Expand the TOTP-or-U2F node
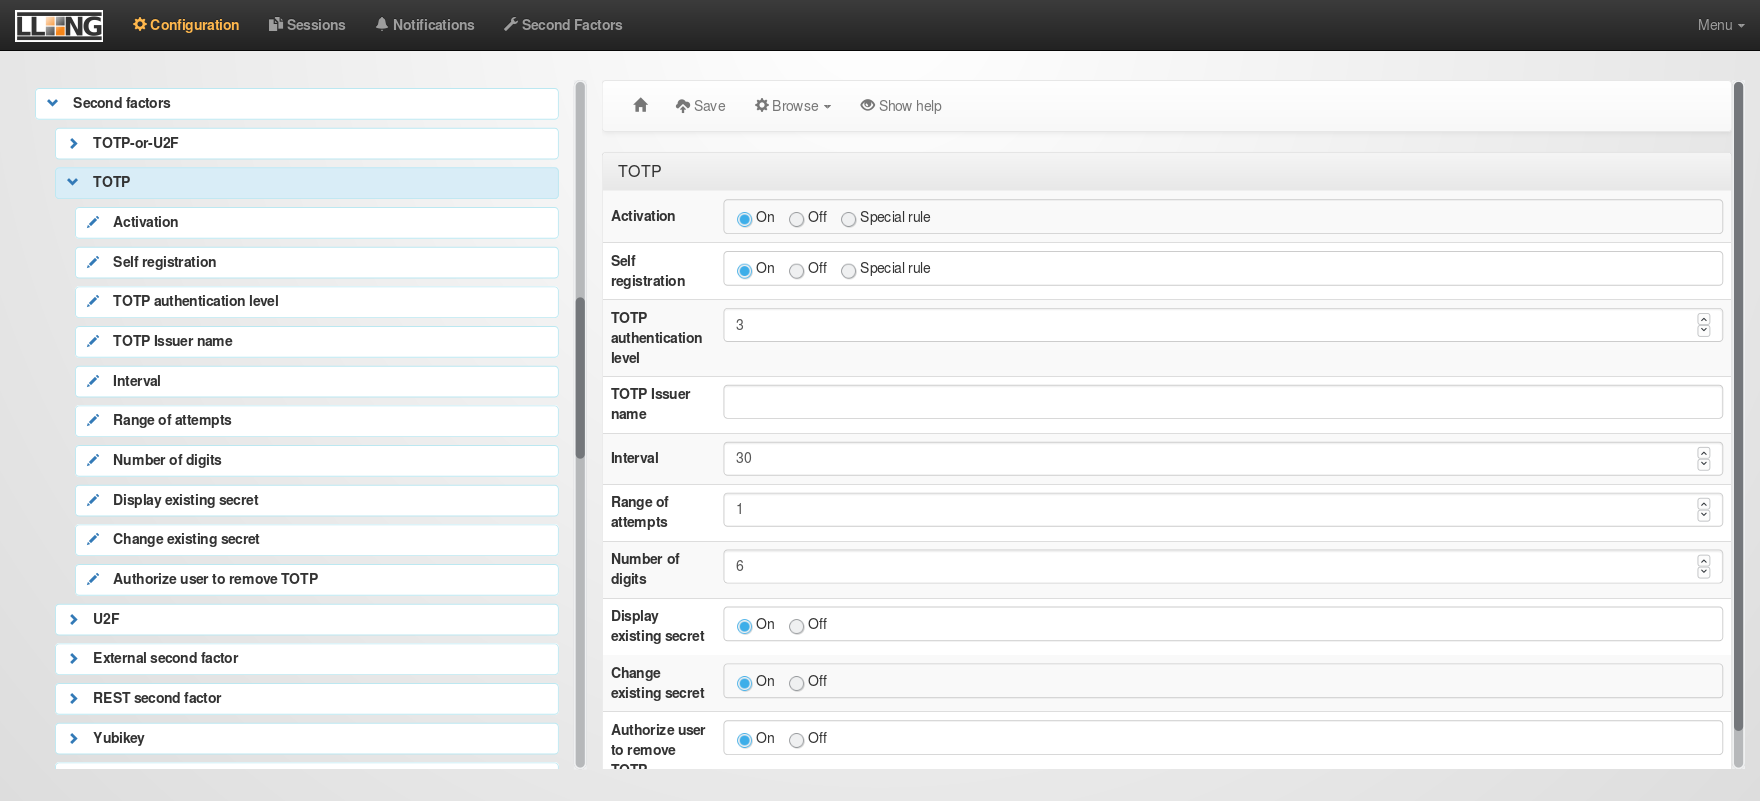Image resolution: width=1760 pixels, height=801 pixels. point(73,143)
